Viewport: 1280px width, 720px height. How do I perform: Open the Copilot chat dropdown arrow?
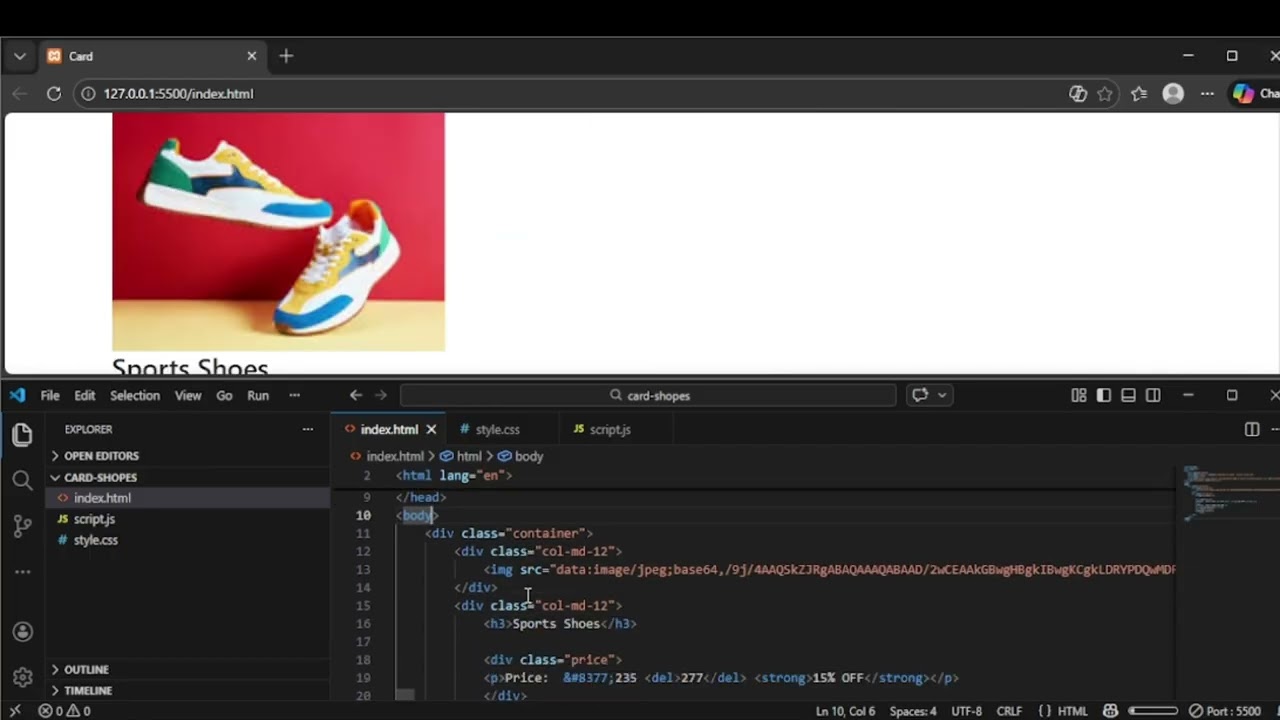pos(942,395)
